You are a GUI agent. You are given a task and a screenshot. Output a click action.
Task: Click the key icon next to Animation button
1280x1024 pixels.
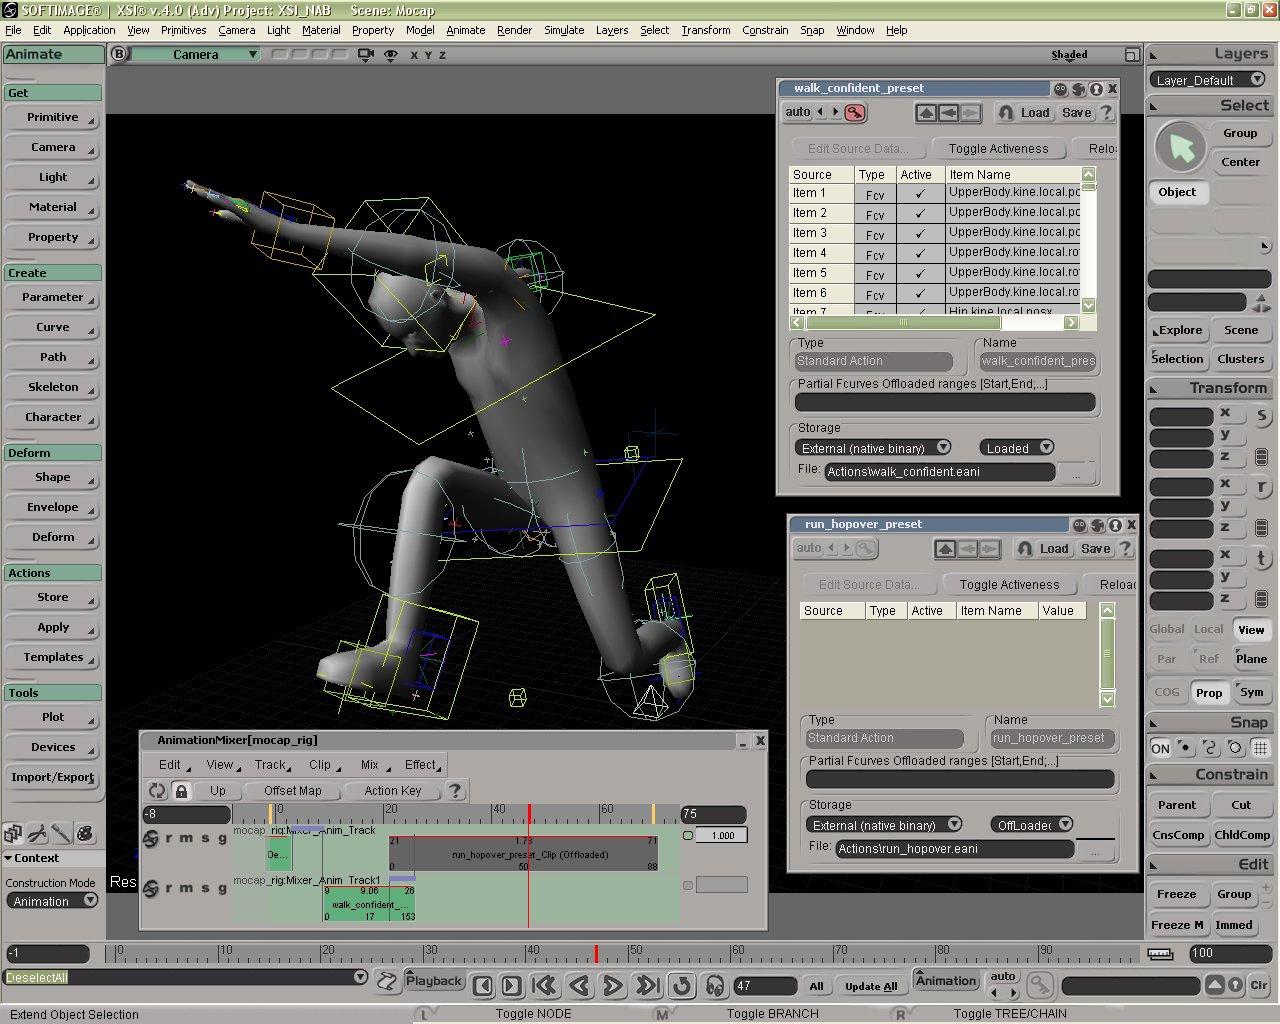1039,985
